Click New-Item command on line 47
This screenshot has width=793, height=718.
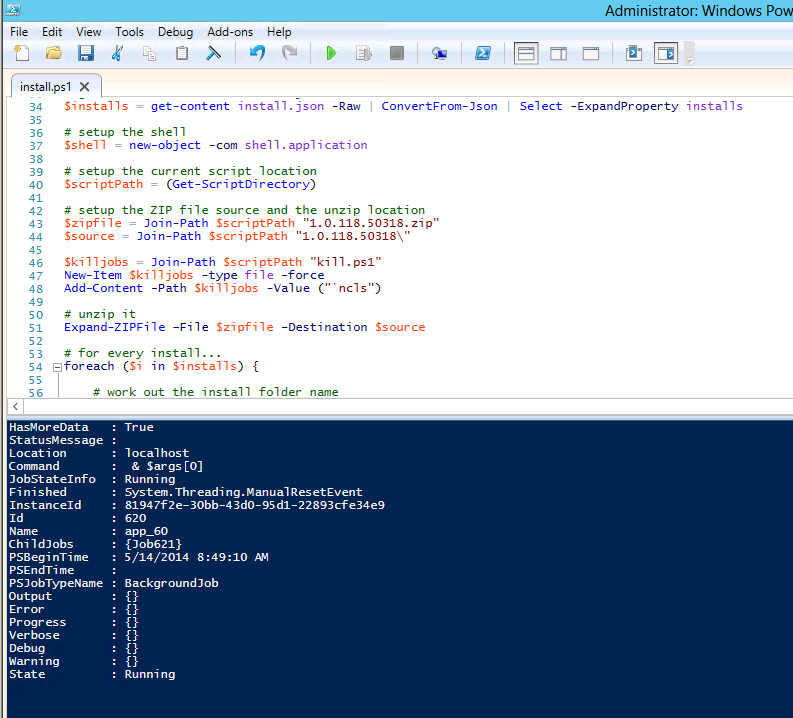[93, 275]
